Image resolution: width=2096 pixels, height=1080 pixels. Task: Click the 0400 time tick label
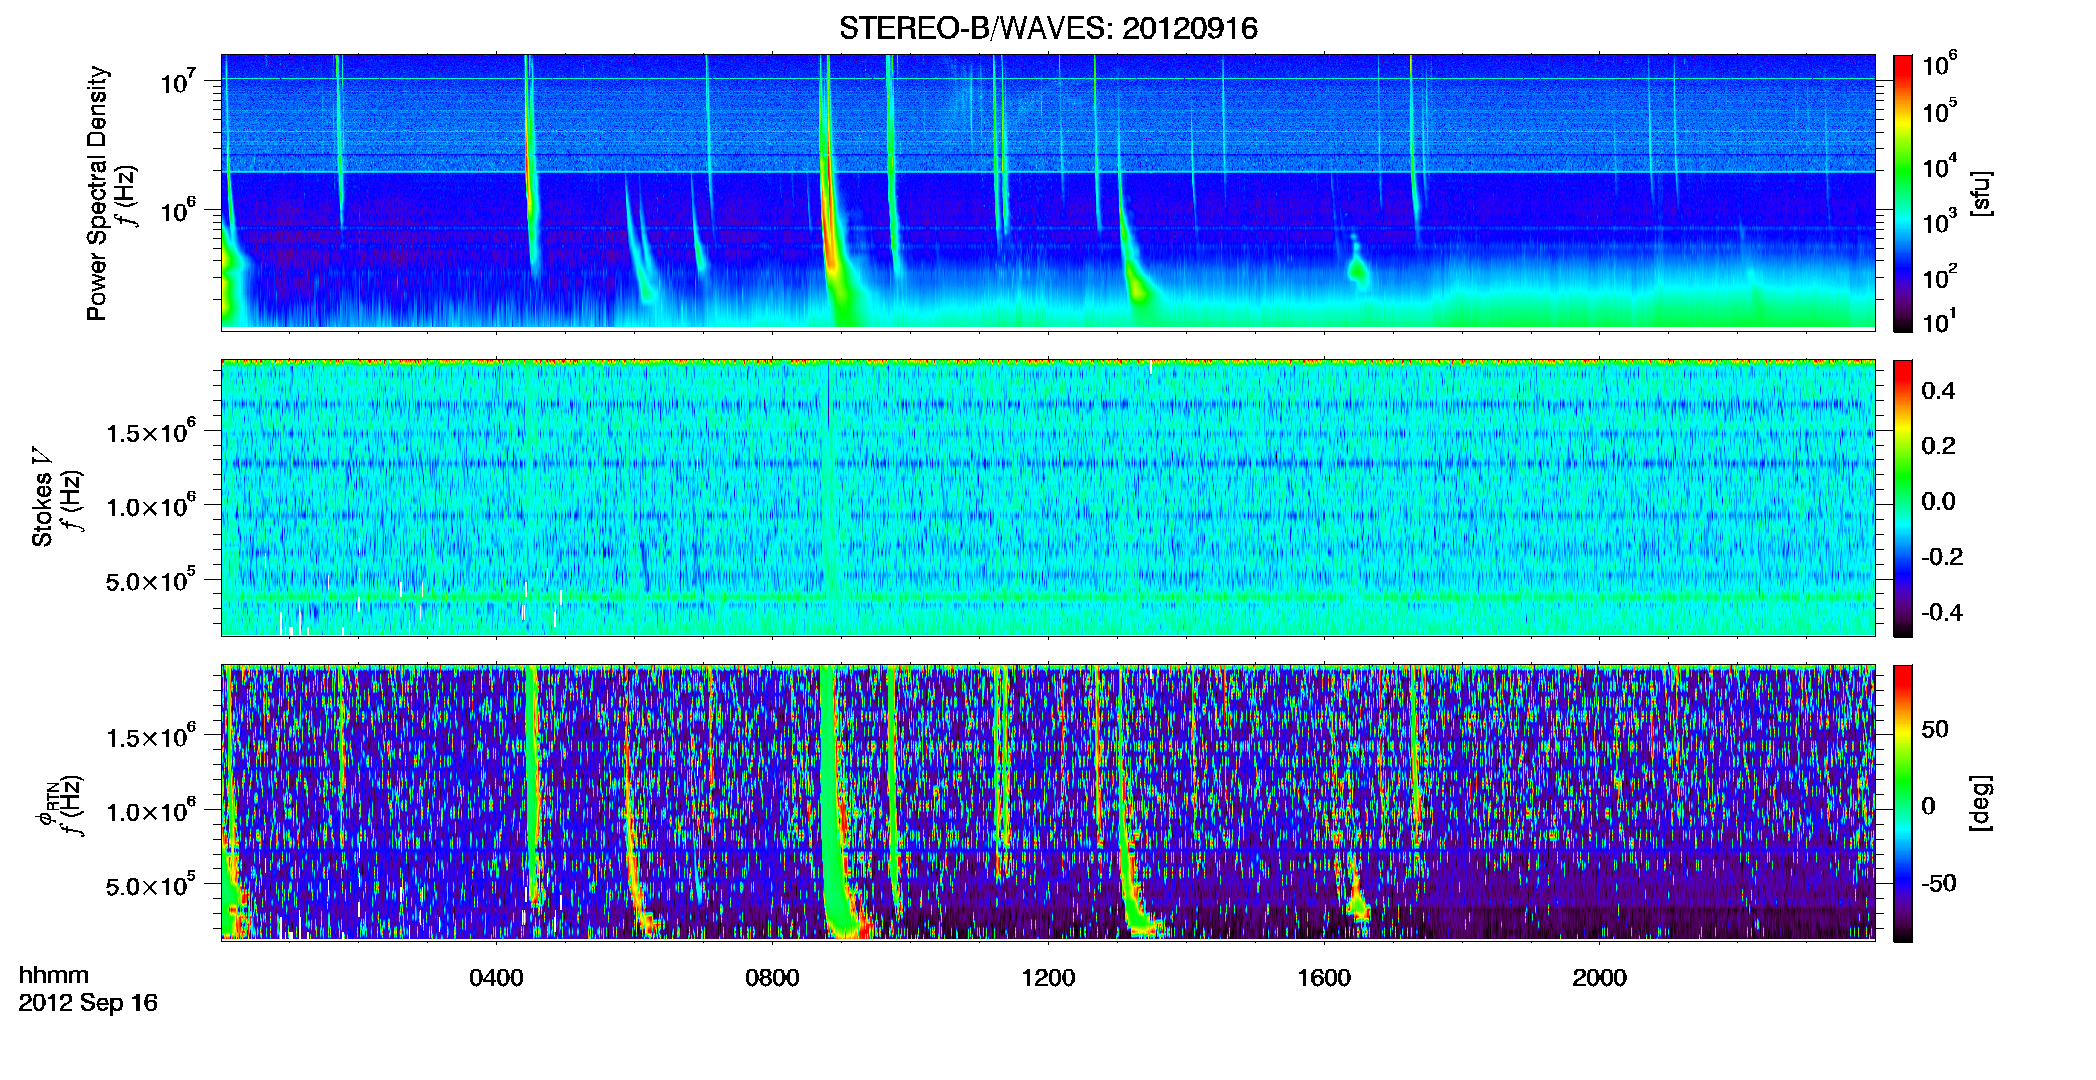pos(496,978)
